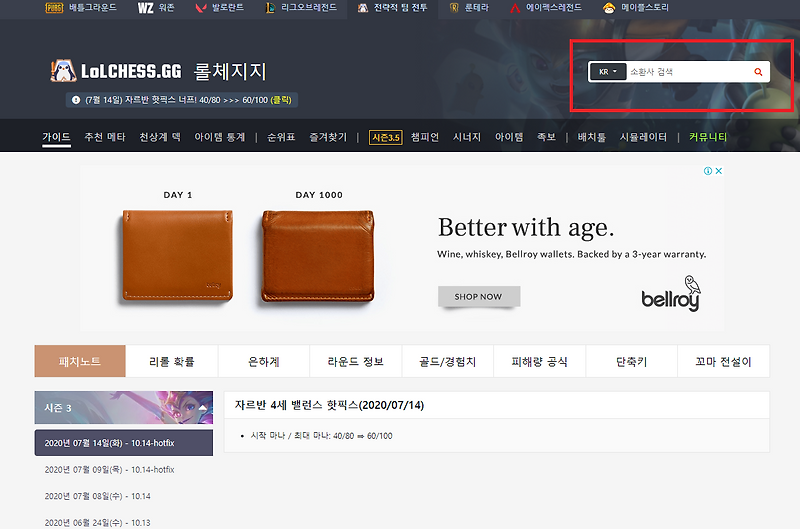Select the 전략적 팀 전투 penguin icon
The image size is (800, 529).
(x=363, y=8)
